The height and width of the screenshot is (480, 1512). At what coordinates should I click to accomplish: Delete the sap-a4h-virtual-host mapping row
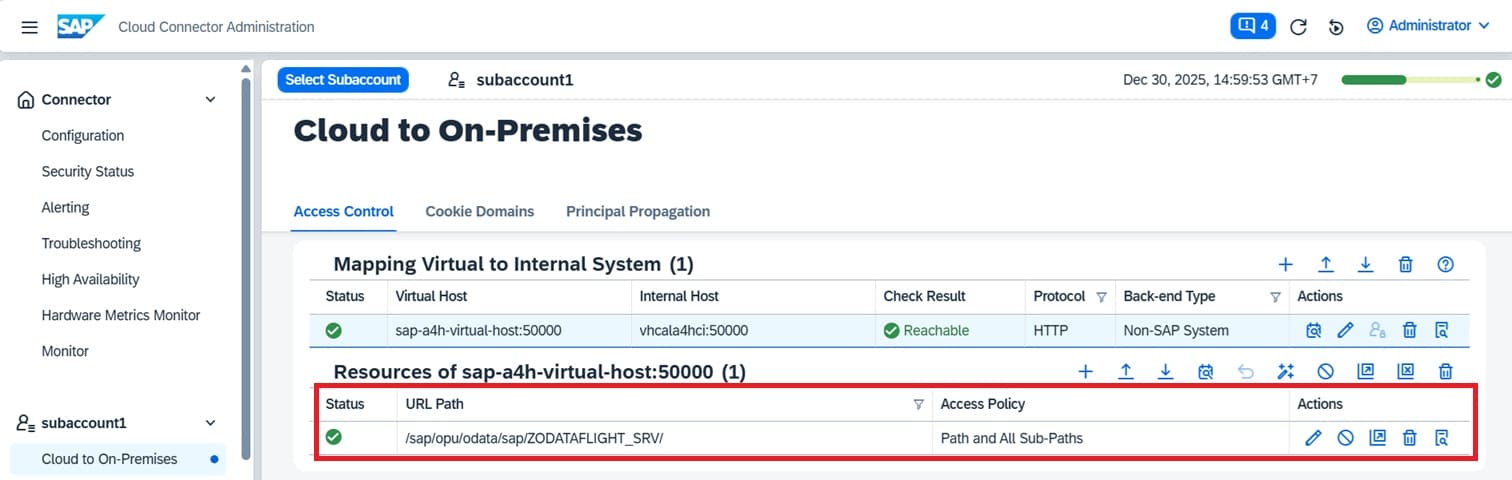tap(1409, 330)
